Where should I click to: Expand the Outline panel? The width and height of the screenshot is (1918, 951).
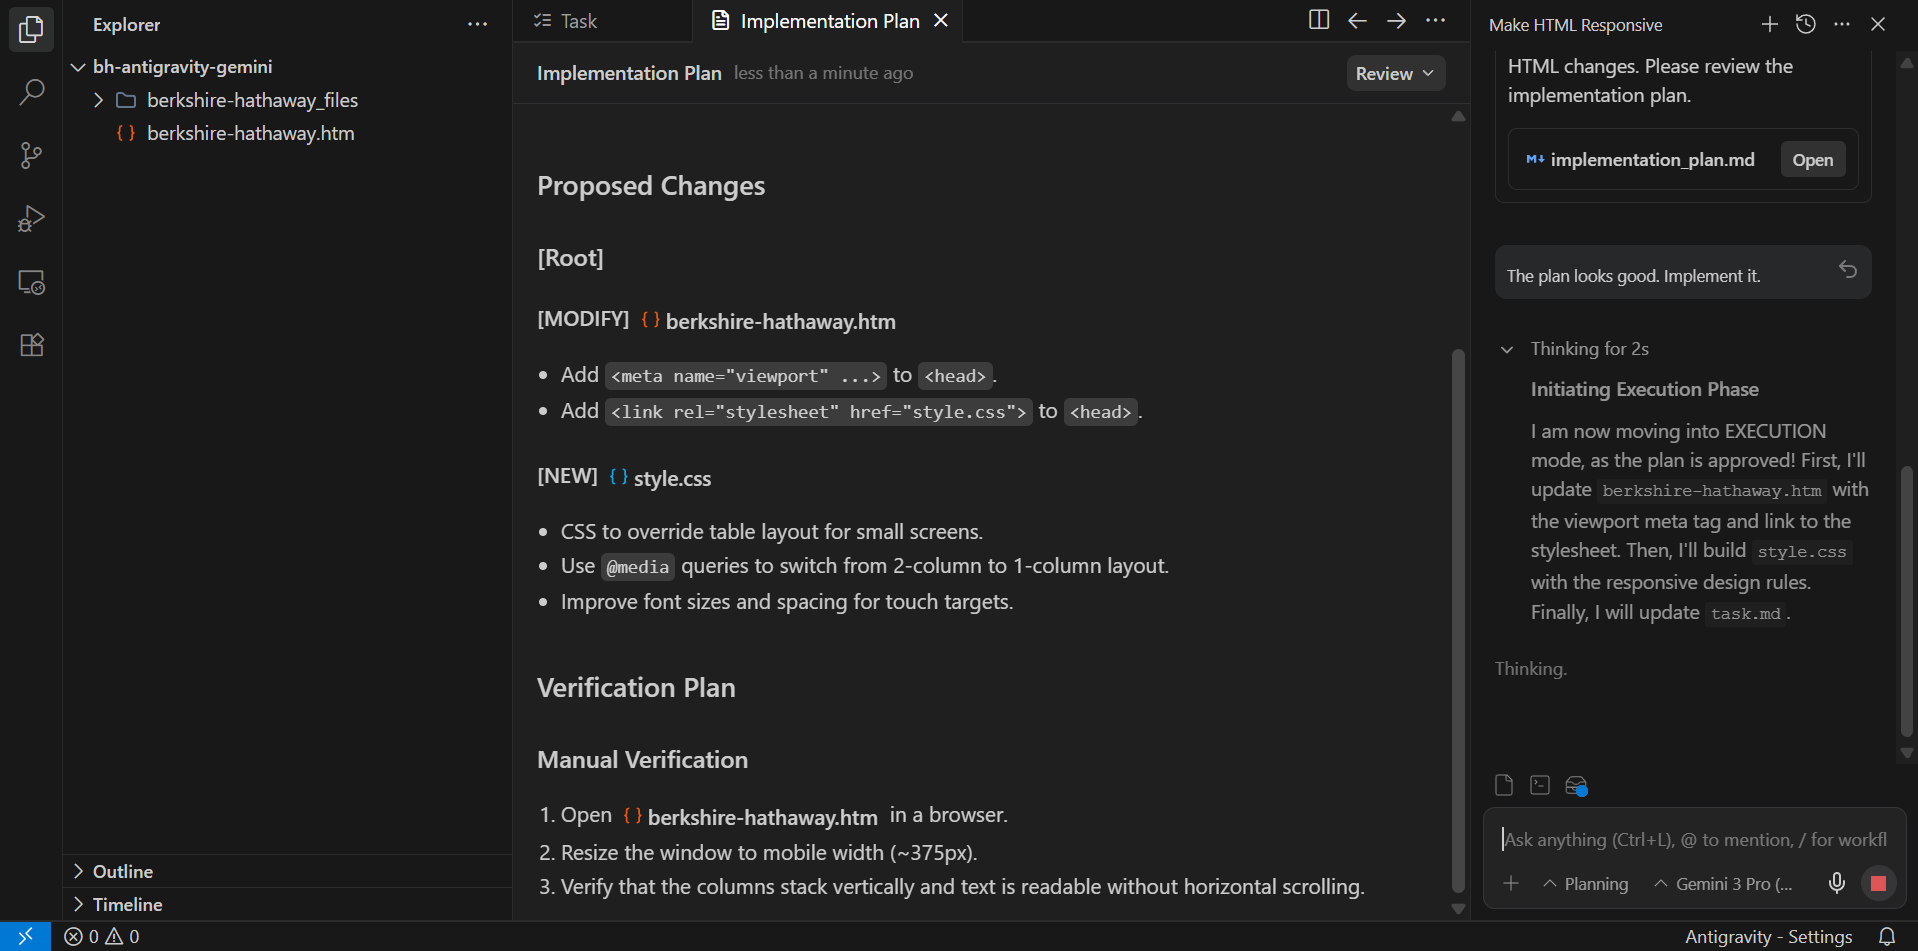coord(122,871)
